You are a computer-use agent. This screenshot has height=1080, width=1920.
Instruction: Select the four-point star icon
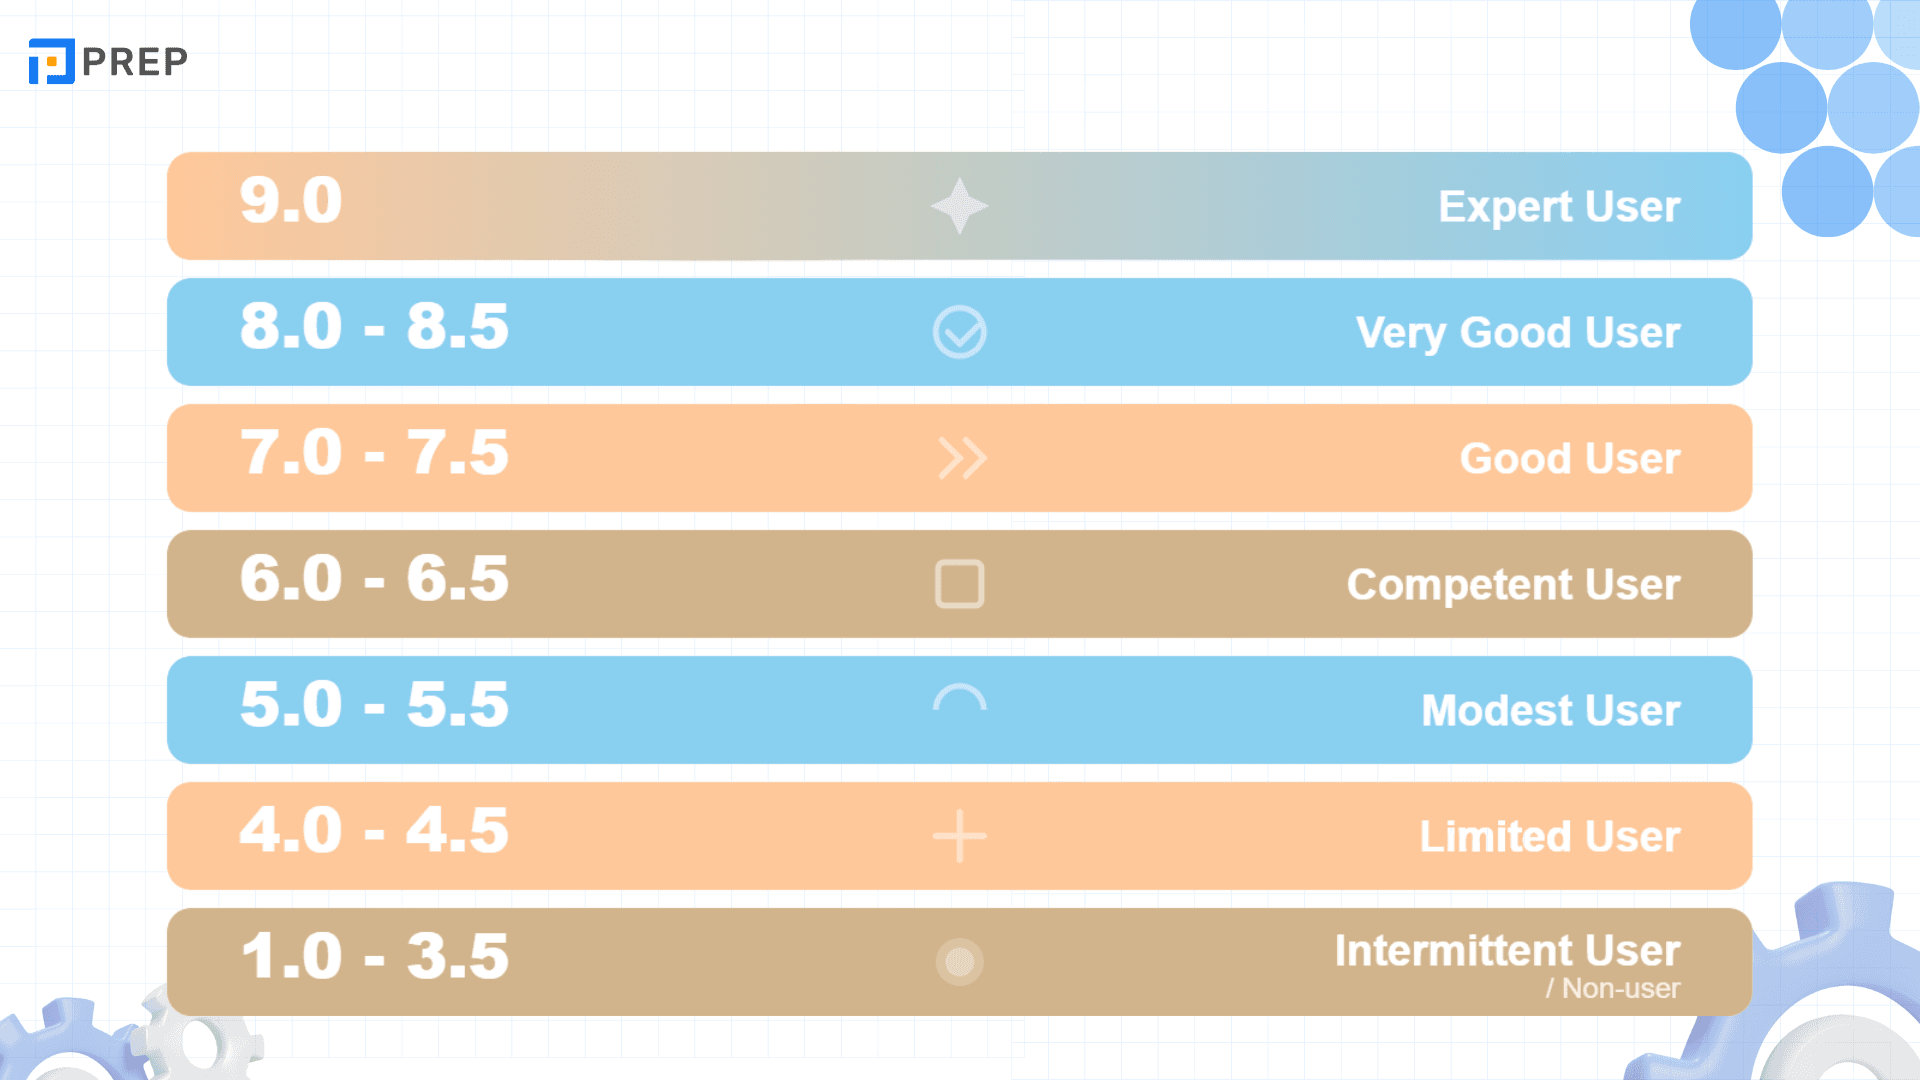coord(959,206)
